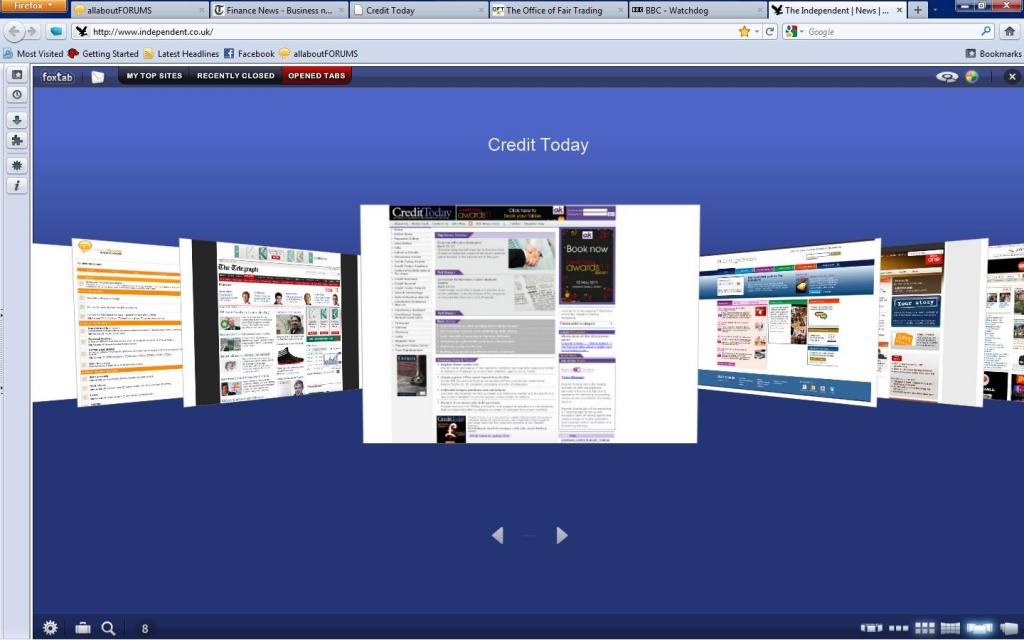This screenshot has width=1024, height=640.
Task: Expand the list all tabs dropdown arrow
Action: click(935, 10)
